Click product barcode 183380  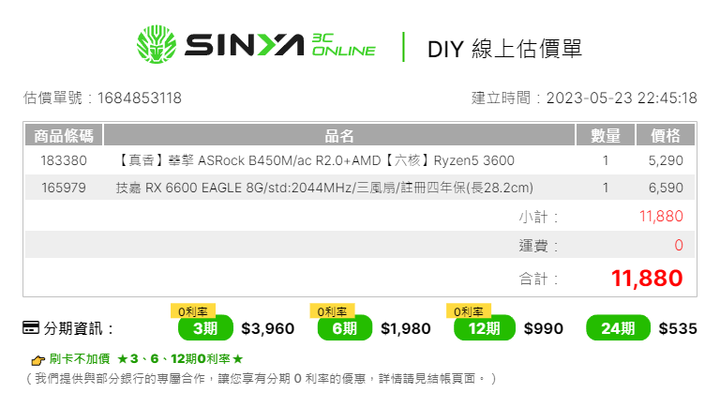tap(64, 161)
